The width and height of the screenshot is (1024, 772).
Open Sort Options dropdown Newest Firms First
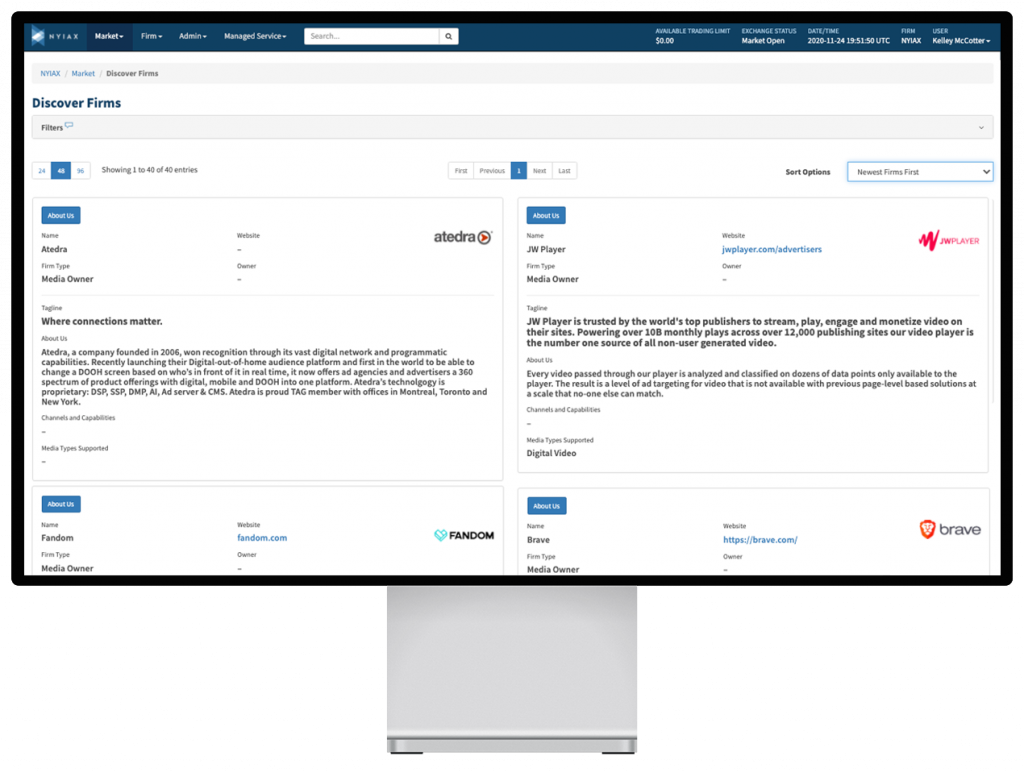click(920, 172)
